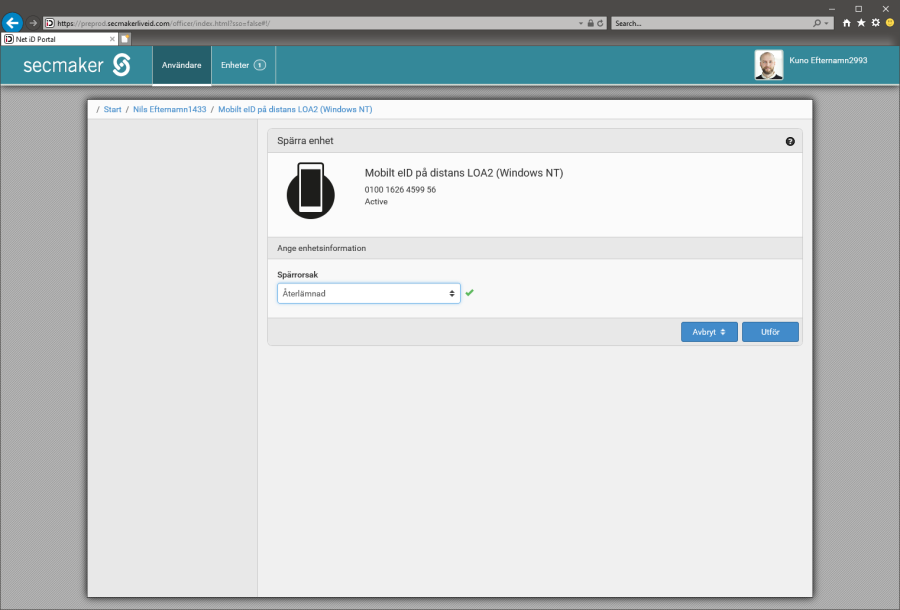The width and height of the screenshot is (900, 610).
Task: Expand the address bar history dropdown
Action: click(581, 23)
